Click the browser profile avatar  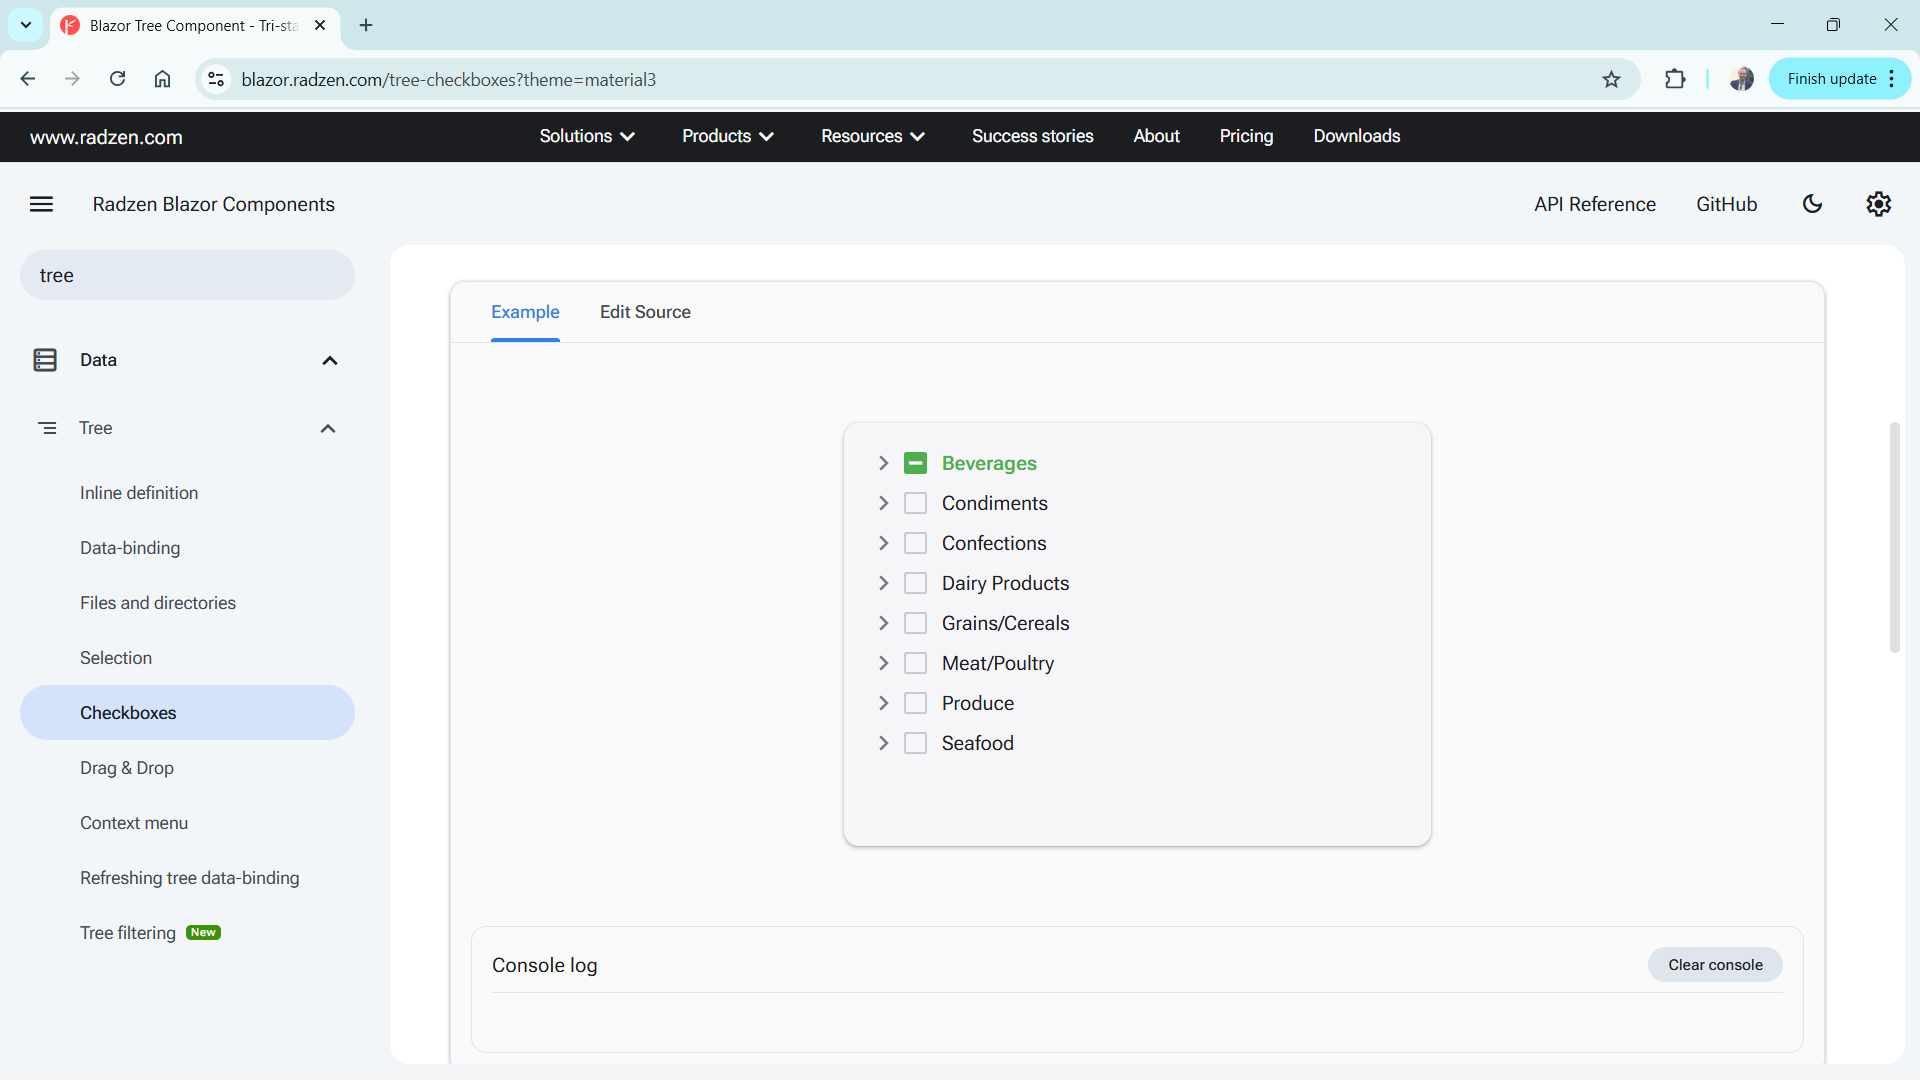(x=1741, y=79)
